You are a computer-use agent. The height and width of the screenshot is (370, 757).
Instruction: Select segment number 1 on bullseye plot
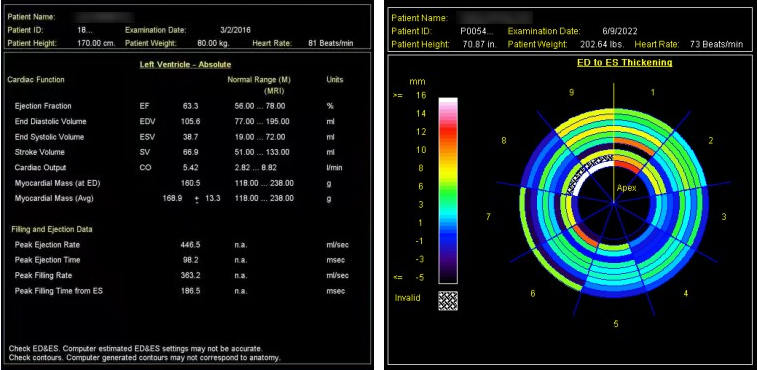[x=653, y=92]
